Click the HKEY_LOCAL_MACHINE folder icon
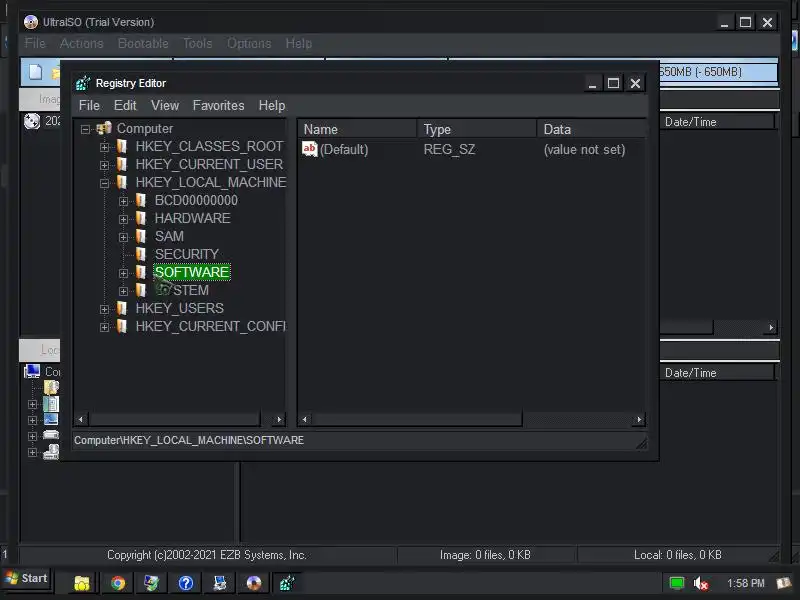 (121, 182)
